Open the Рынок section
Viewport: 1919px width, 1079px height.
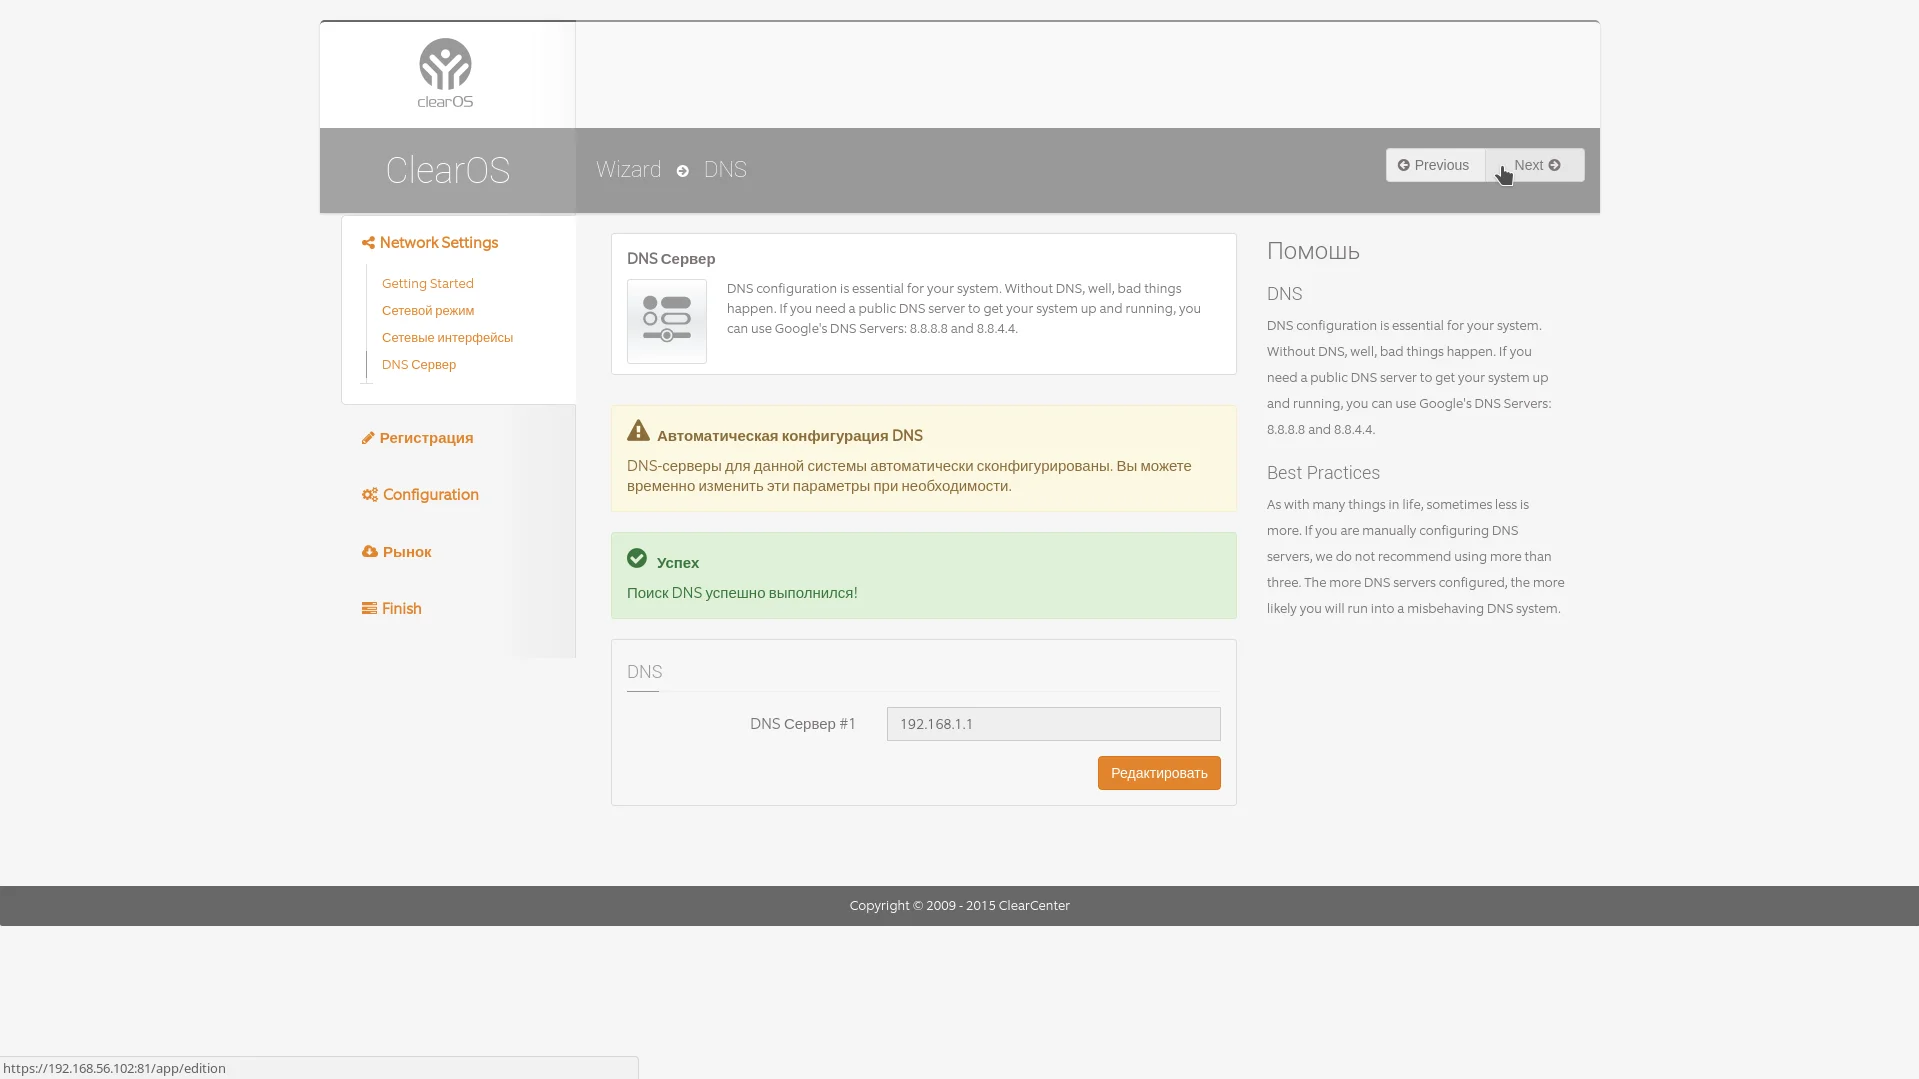pyautogui.click(x=397, y=552)
